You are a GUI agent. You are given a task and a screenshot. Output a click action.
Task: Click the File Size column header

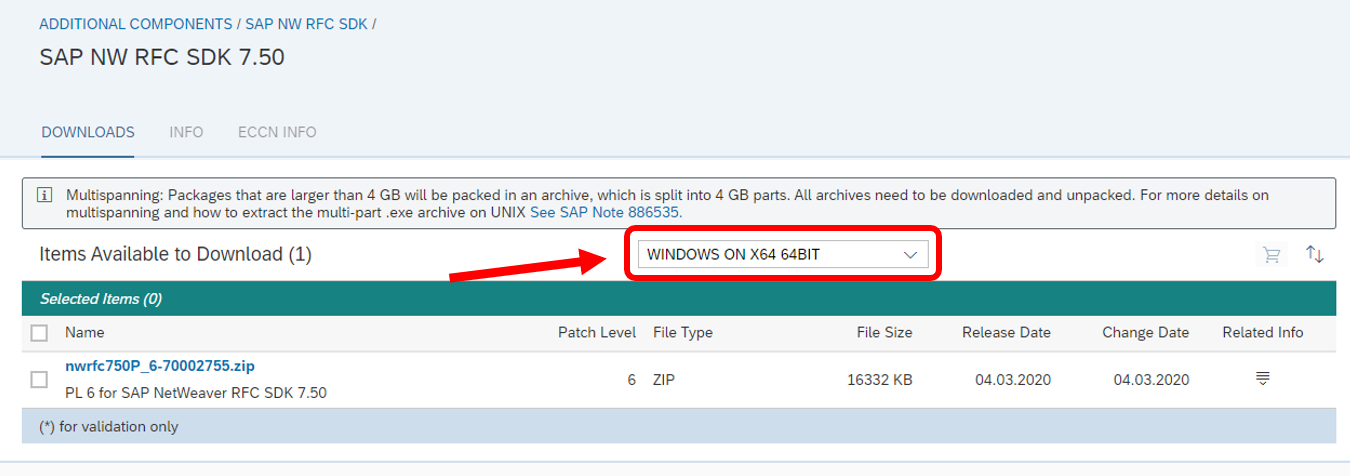(884, 332)
